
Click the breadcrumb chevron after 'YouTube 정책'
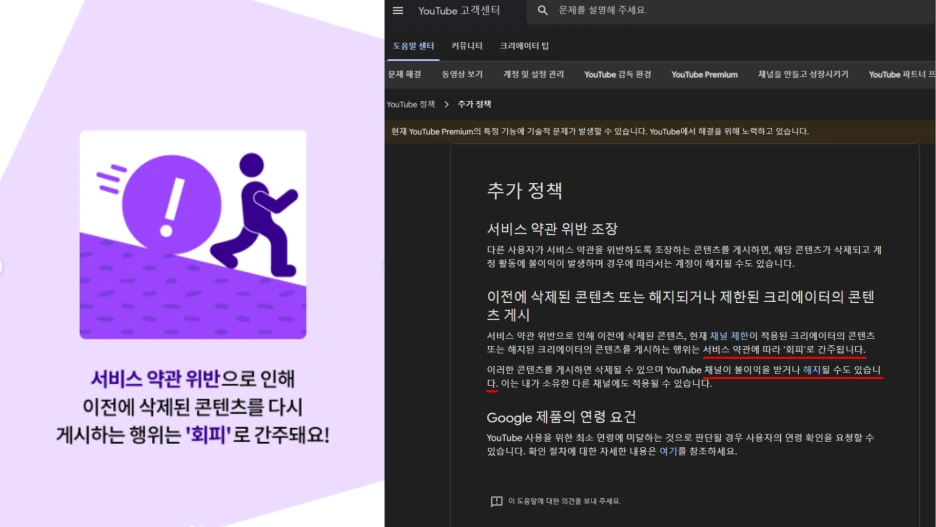(447, 104)
